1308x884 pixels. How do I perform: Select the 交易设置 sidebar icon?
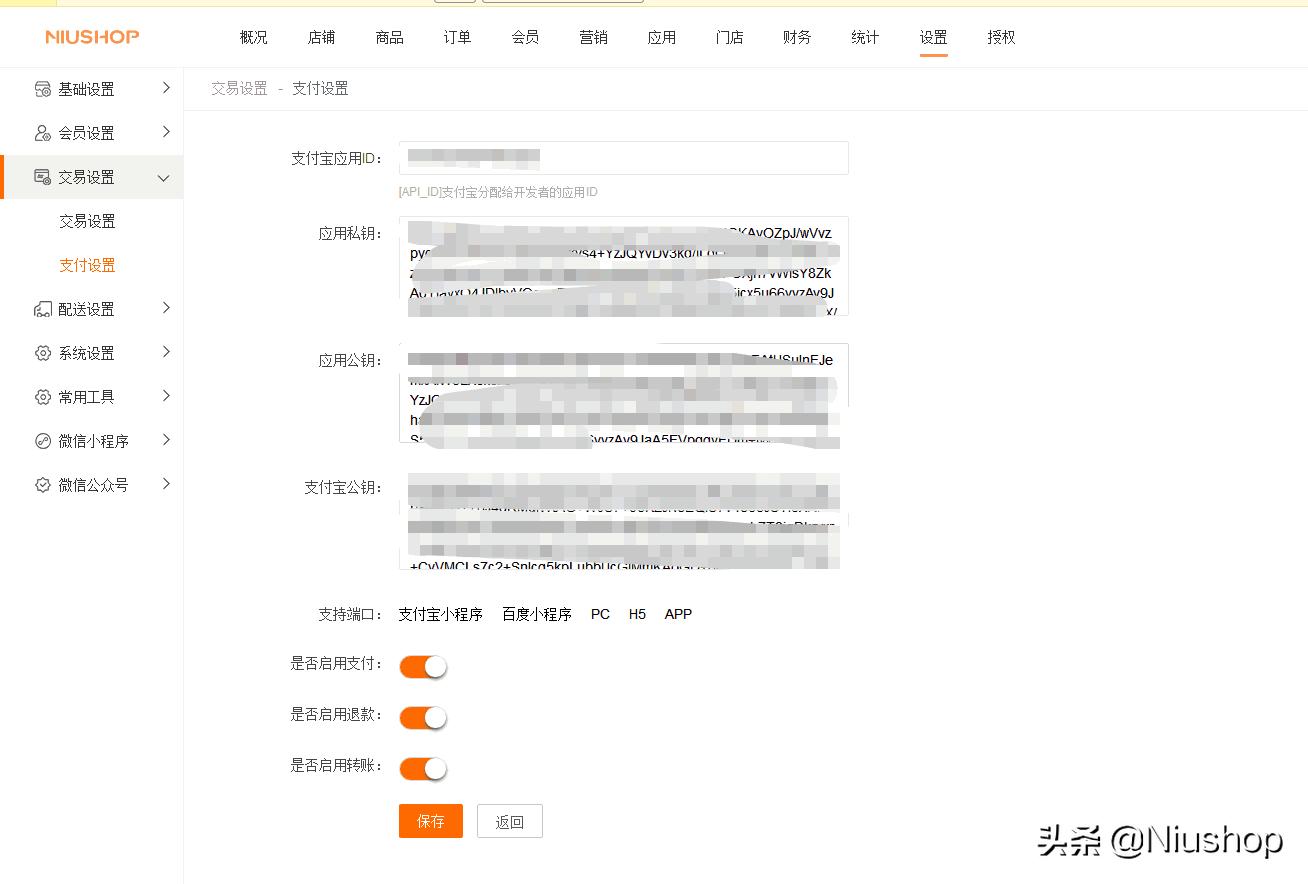pyautogui.click(x=42, y=176)
